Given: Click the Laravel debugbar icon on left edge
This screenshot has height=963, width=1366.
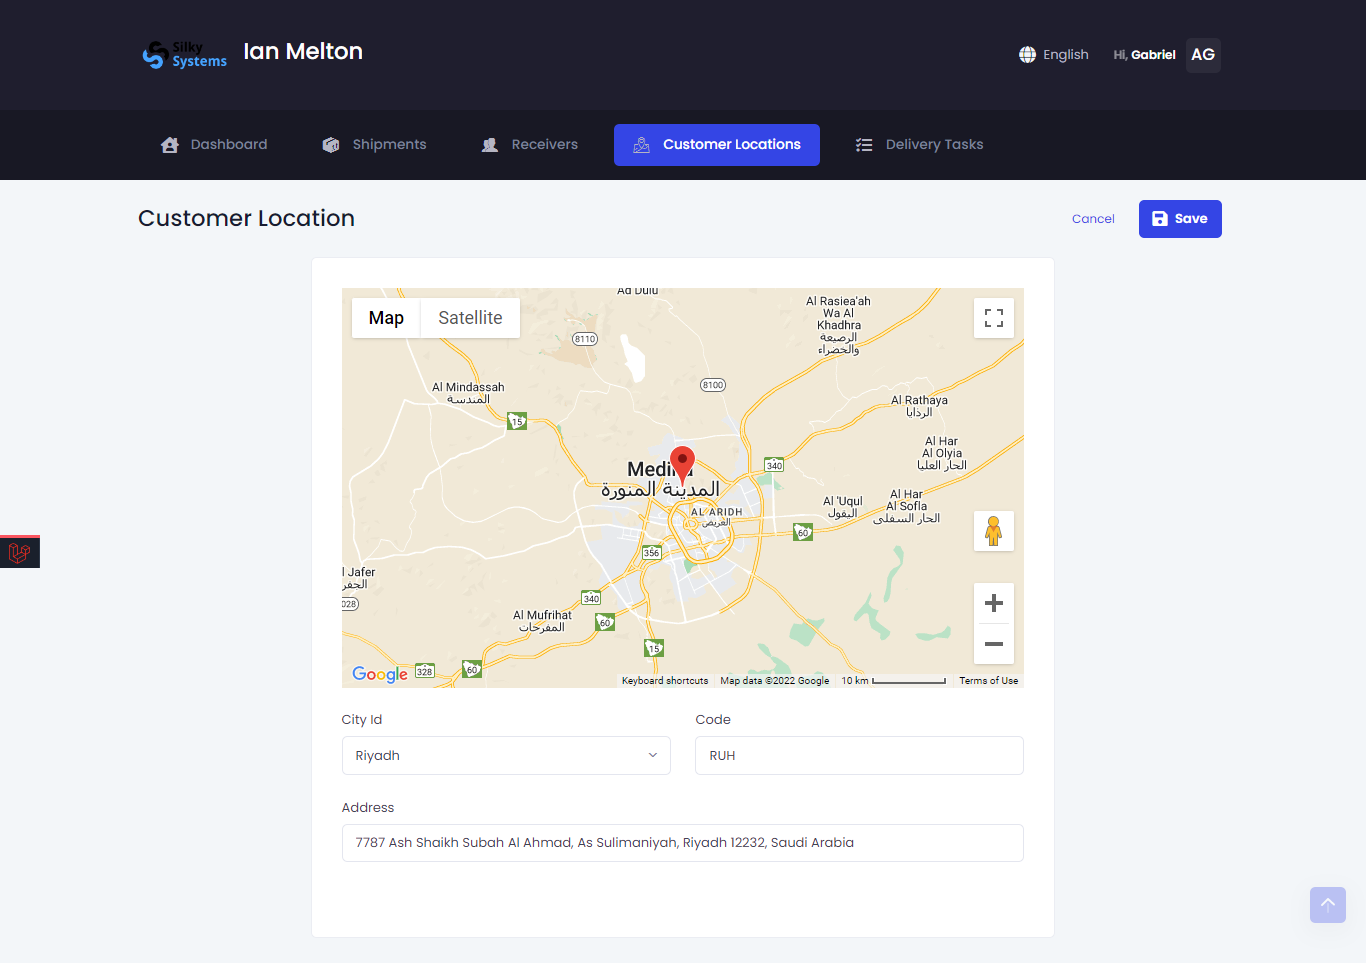Looking at the screenshot, I should (x=19, y=551).
